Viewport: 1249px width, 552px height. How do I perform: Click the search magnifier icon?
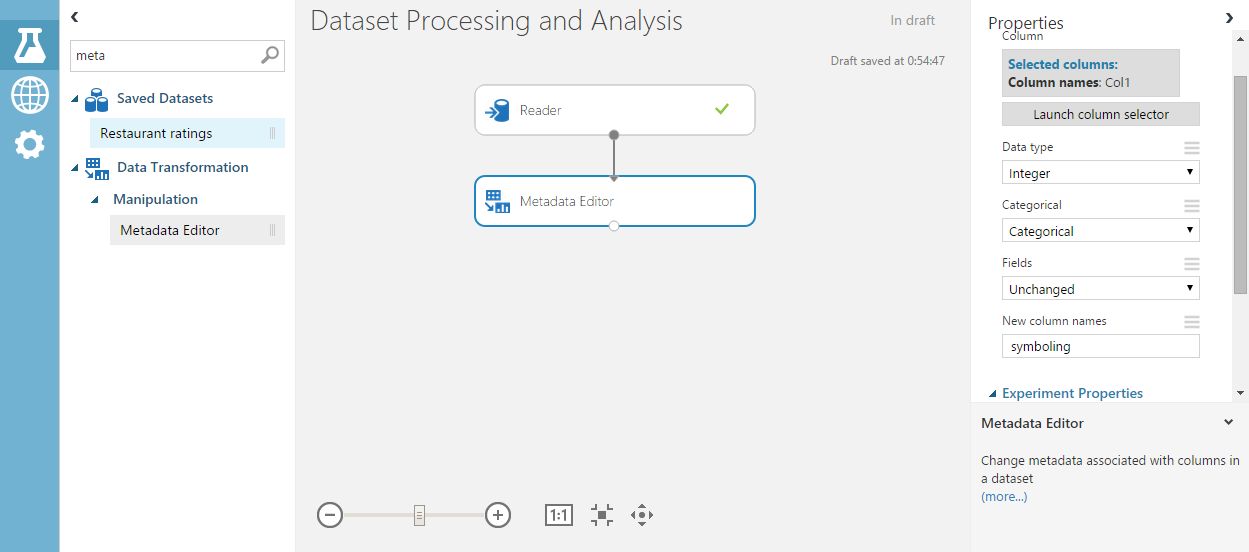click(270, 56)
